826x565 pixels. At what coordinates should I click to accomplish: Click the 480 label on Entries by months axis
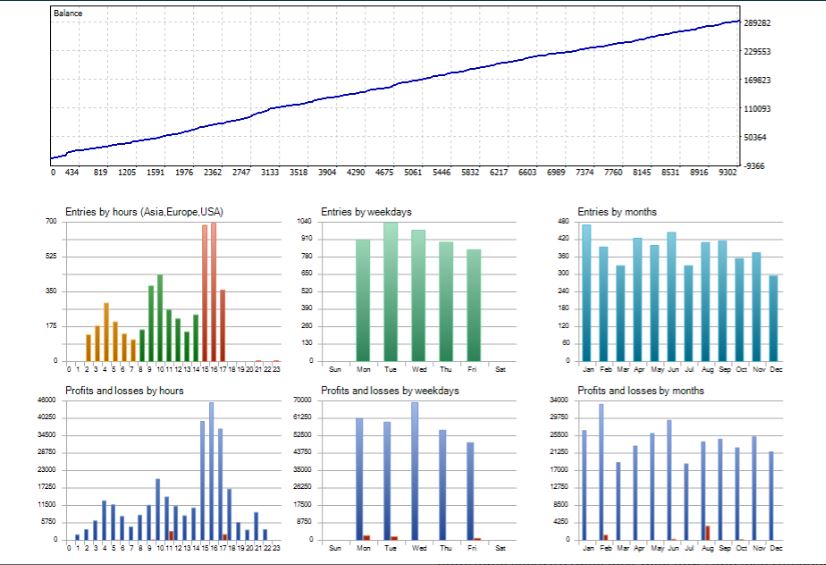coord(564,221)
